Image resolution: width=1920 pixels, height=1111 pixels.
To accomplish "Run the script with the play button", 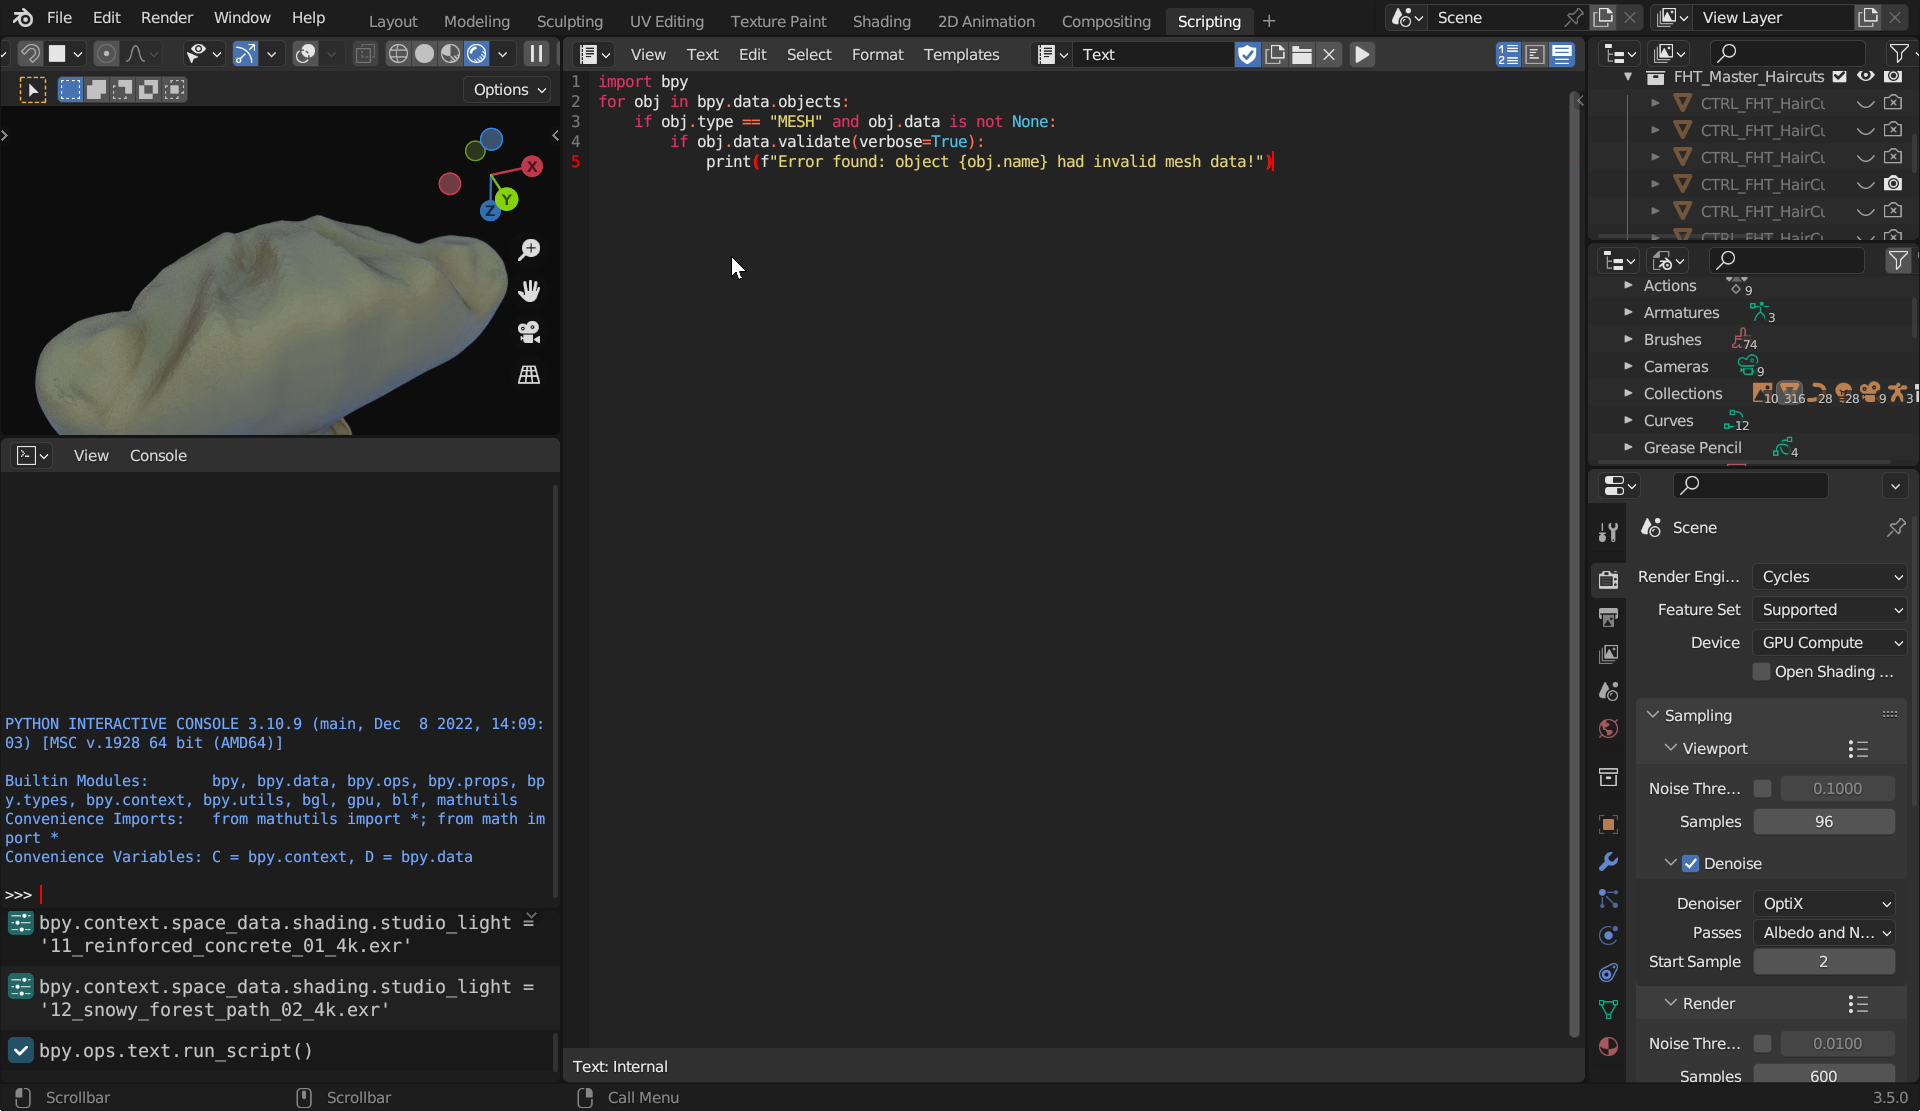I will [1362, 55].
